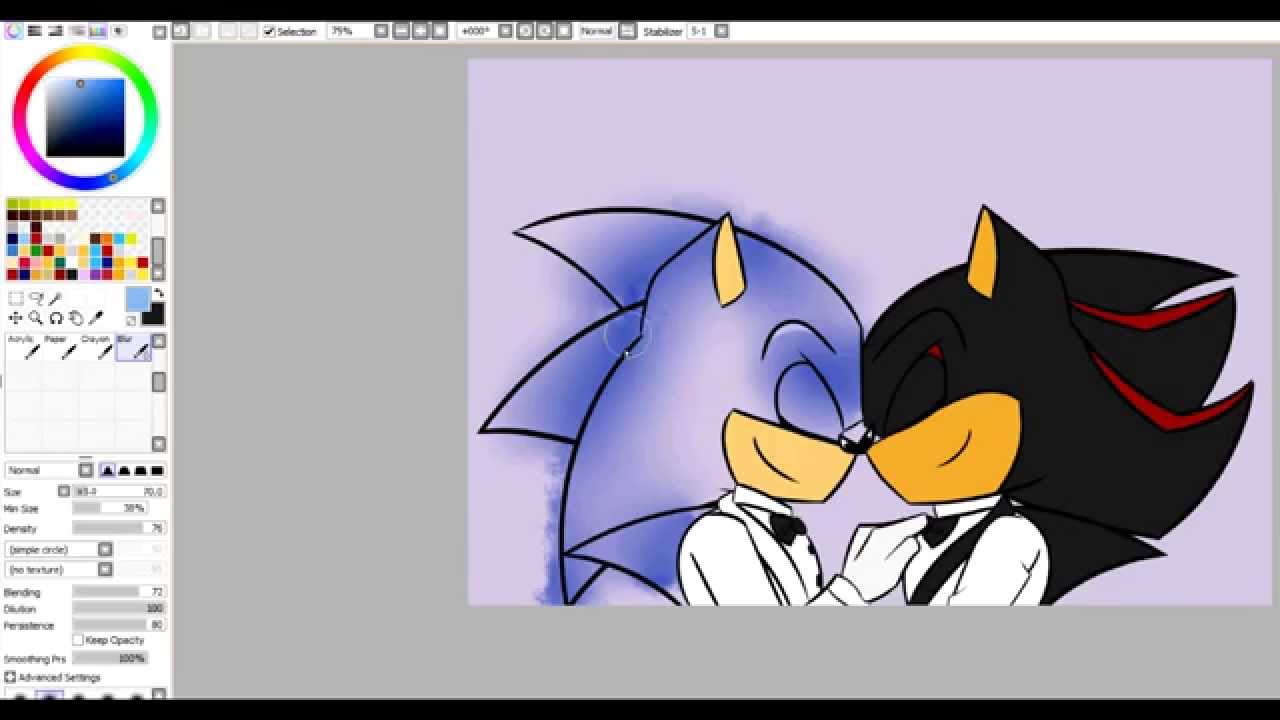This screenshot has height=720, width=1280.
Task: Expand the Advanced Settings section
Action: point(10,677)
